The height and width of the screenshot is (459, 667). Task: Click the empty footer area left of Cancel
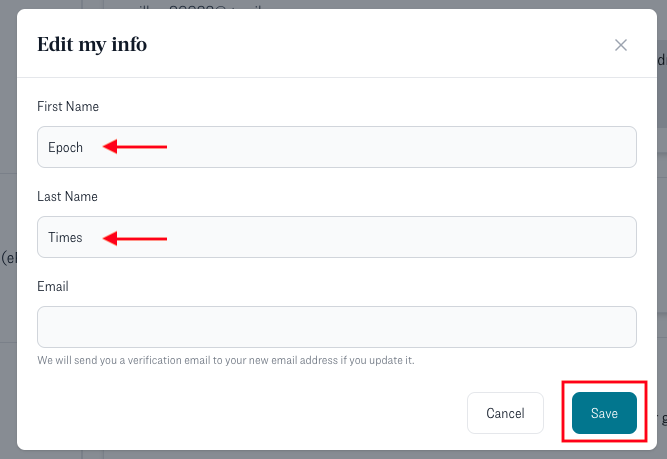pyautogui.click(x=250, y=413)
